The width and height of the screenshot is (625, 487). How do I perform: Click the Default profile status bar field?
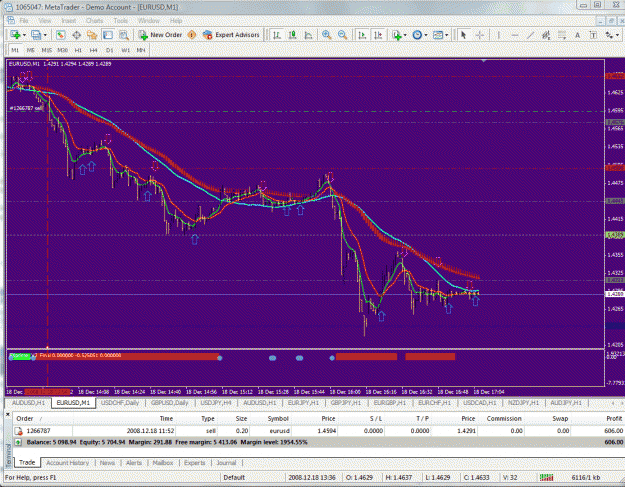(252, 477)
